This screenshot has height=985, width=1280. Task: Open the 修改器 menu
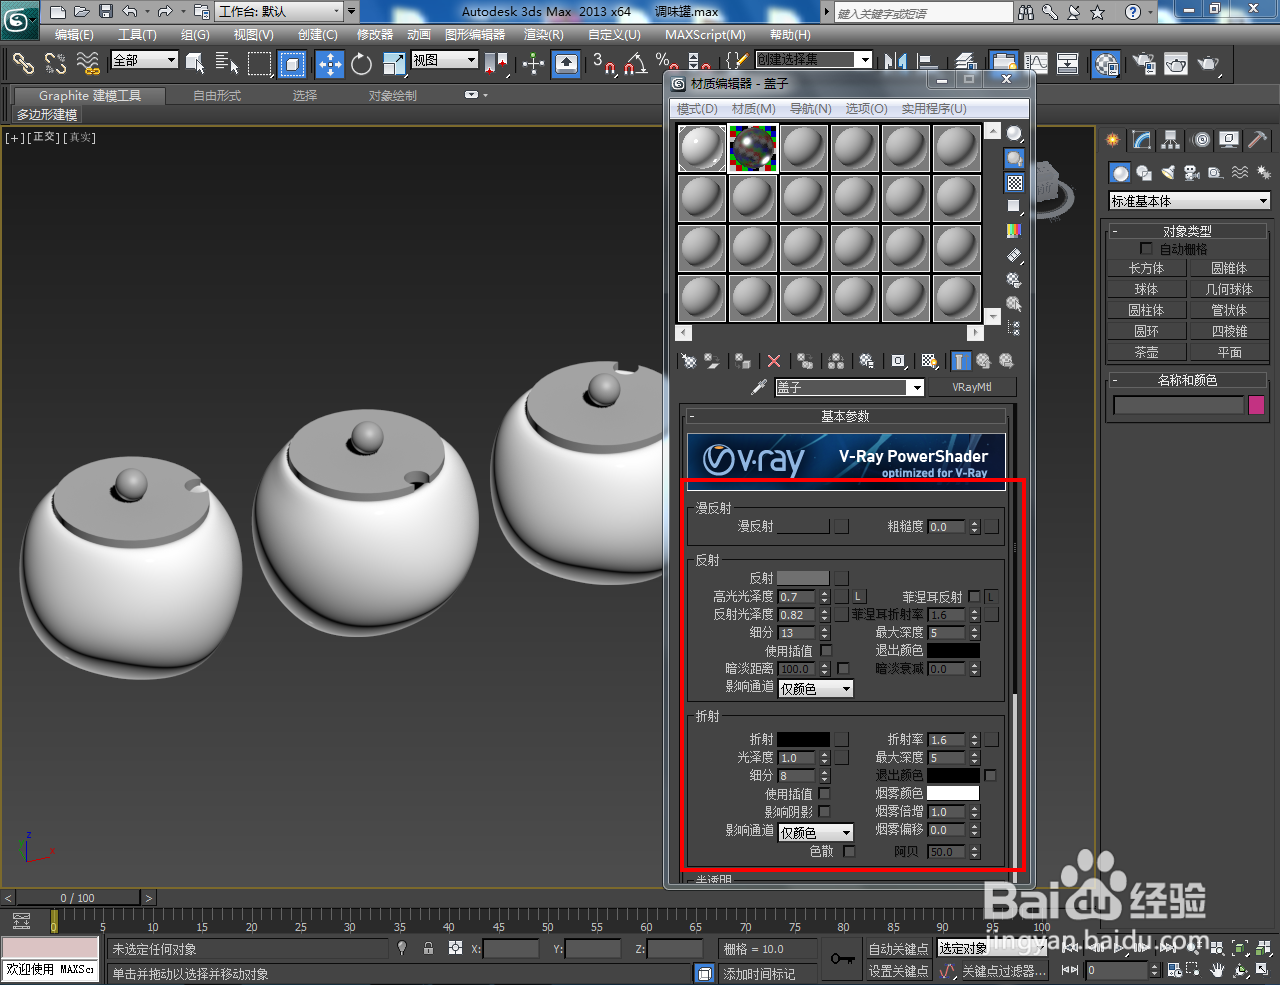tap(376, 35)
